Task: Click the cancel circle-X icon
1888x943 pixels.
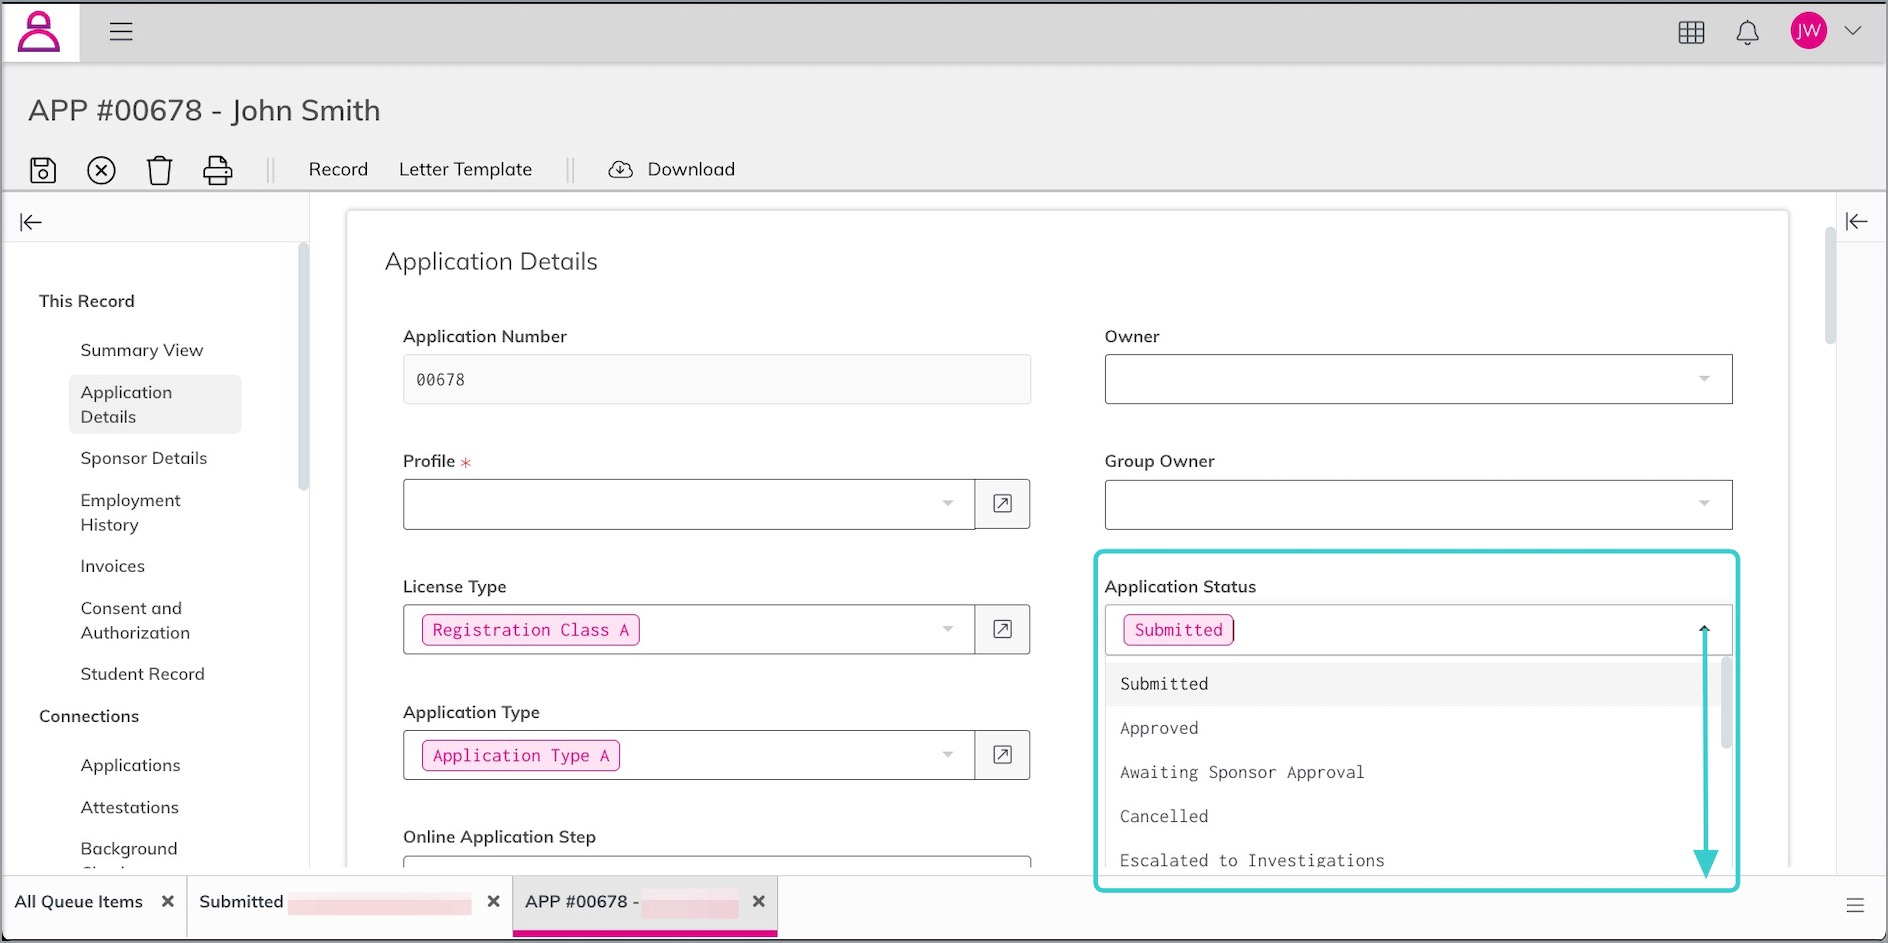Action: pos(101,170)
